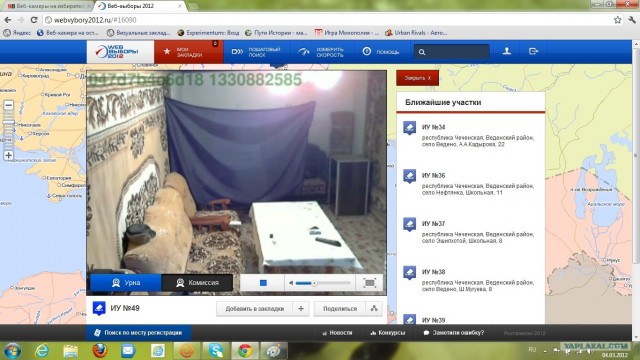The image size is (640, 360).
Task: Open Firefox from the taskbar
Action: [99, 351]
